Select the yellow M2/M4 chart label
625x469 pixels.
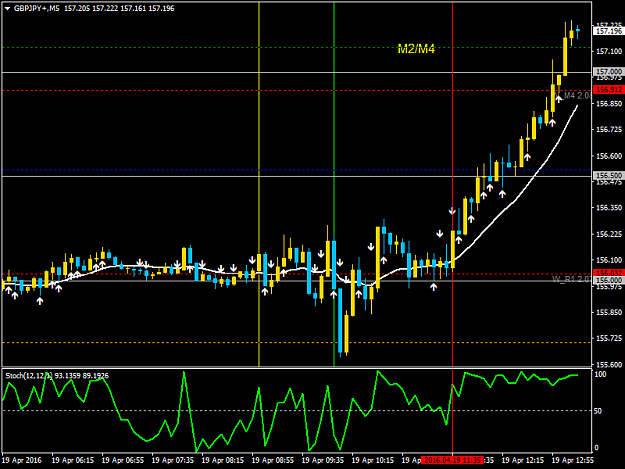point(416,49)
